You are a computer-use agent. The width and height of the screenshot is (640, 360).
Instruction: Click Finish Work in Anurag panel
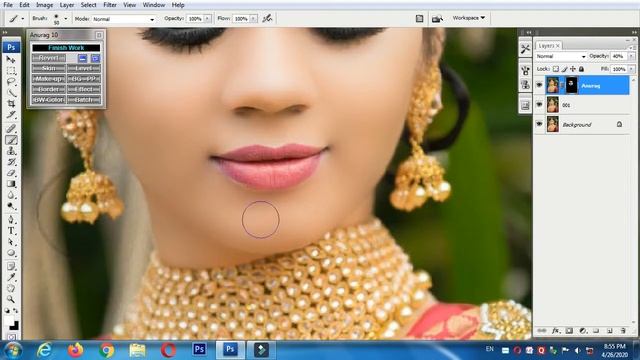[66, 48]
